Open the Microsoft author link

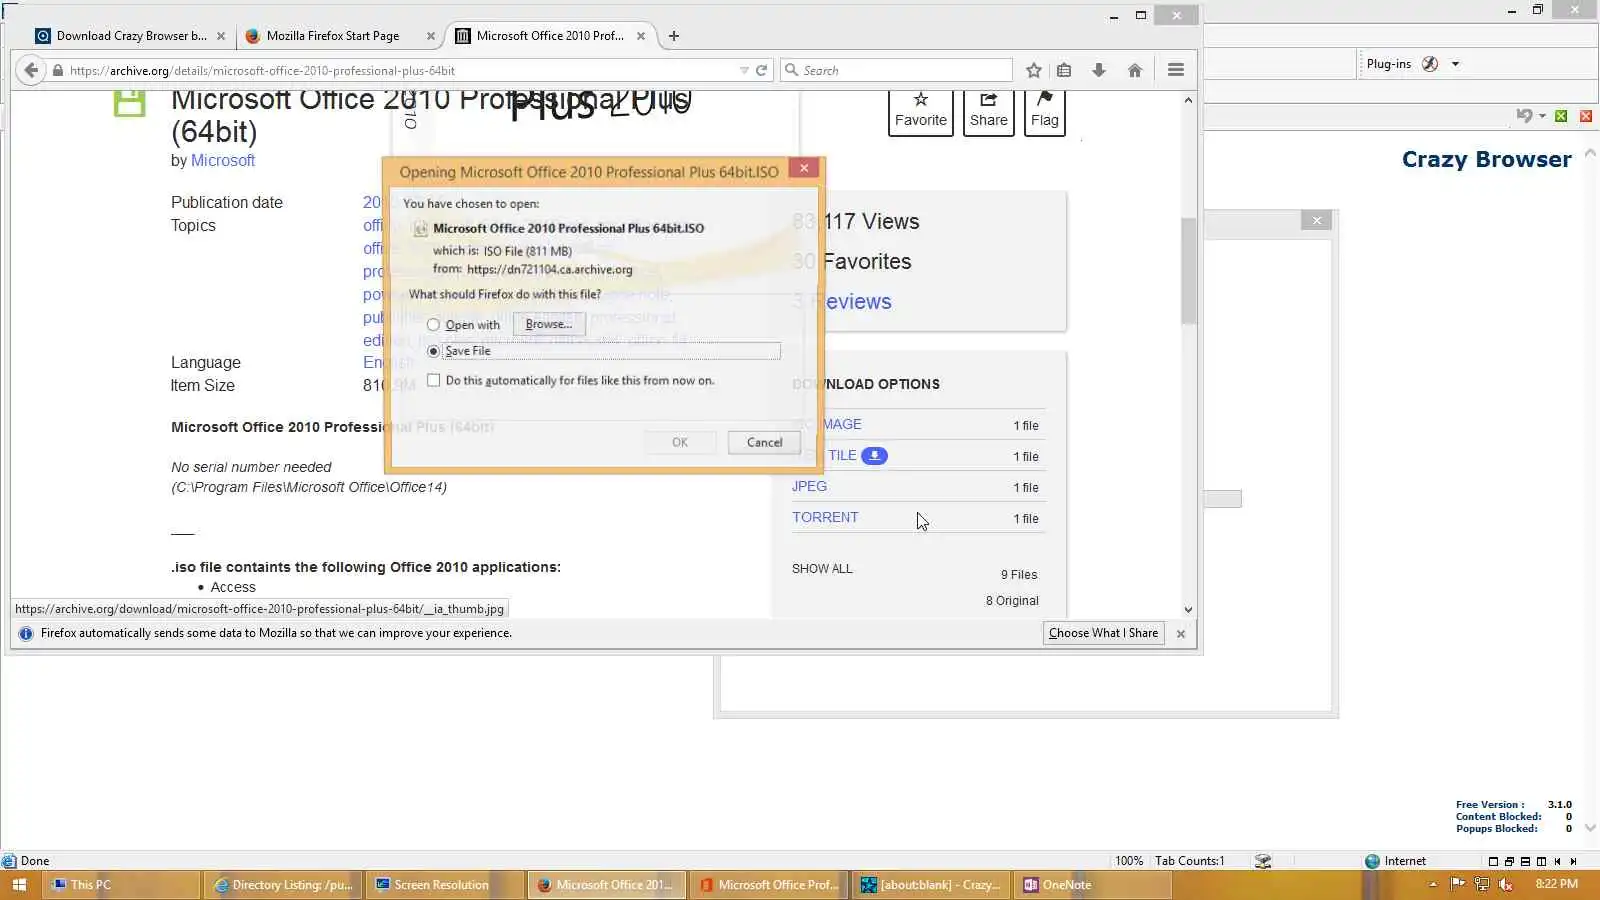223,160
